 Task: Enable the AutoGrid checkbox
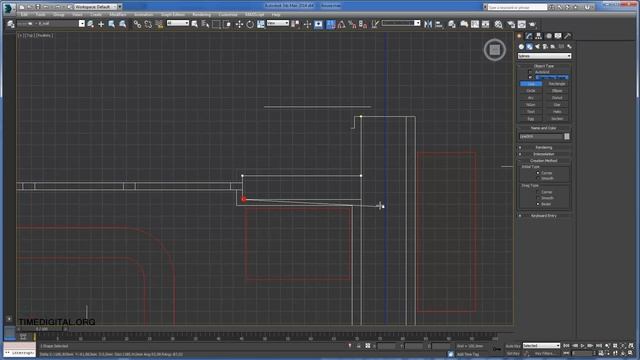pyautogui.click(x=531, y=72)
